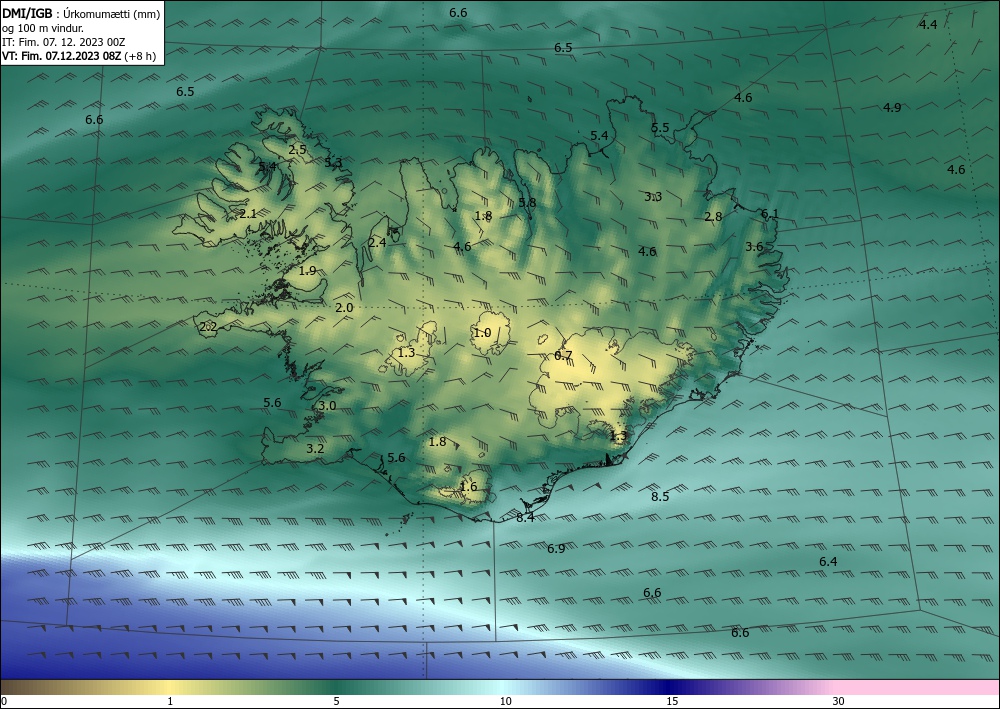This screenshot has width=1000, height=709.
Task: Click the 'IT: Fim. 07. 12. 2023 00Z' line
Action: coord(63,42)
